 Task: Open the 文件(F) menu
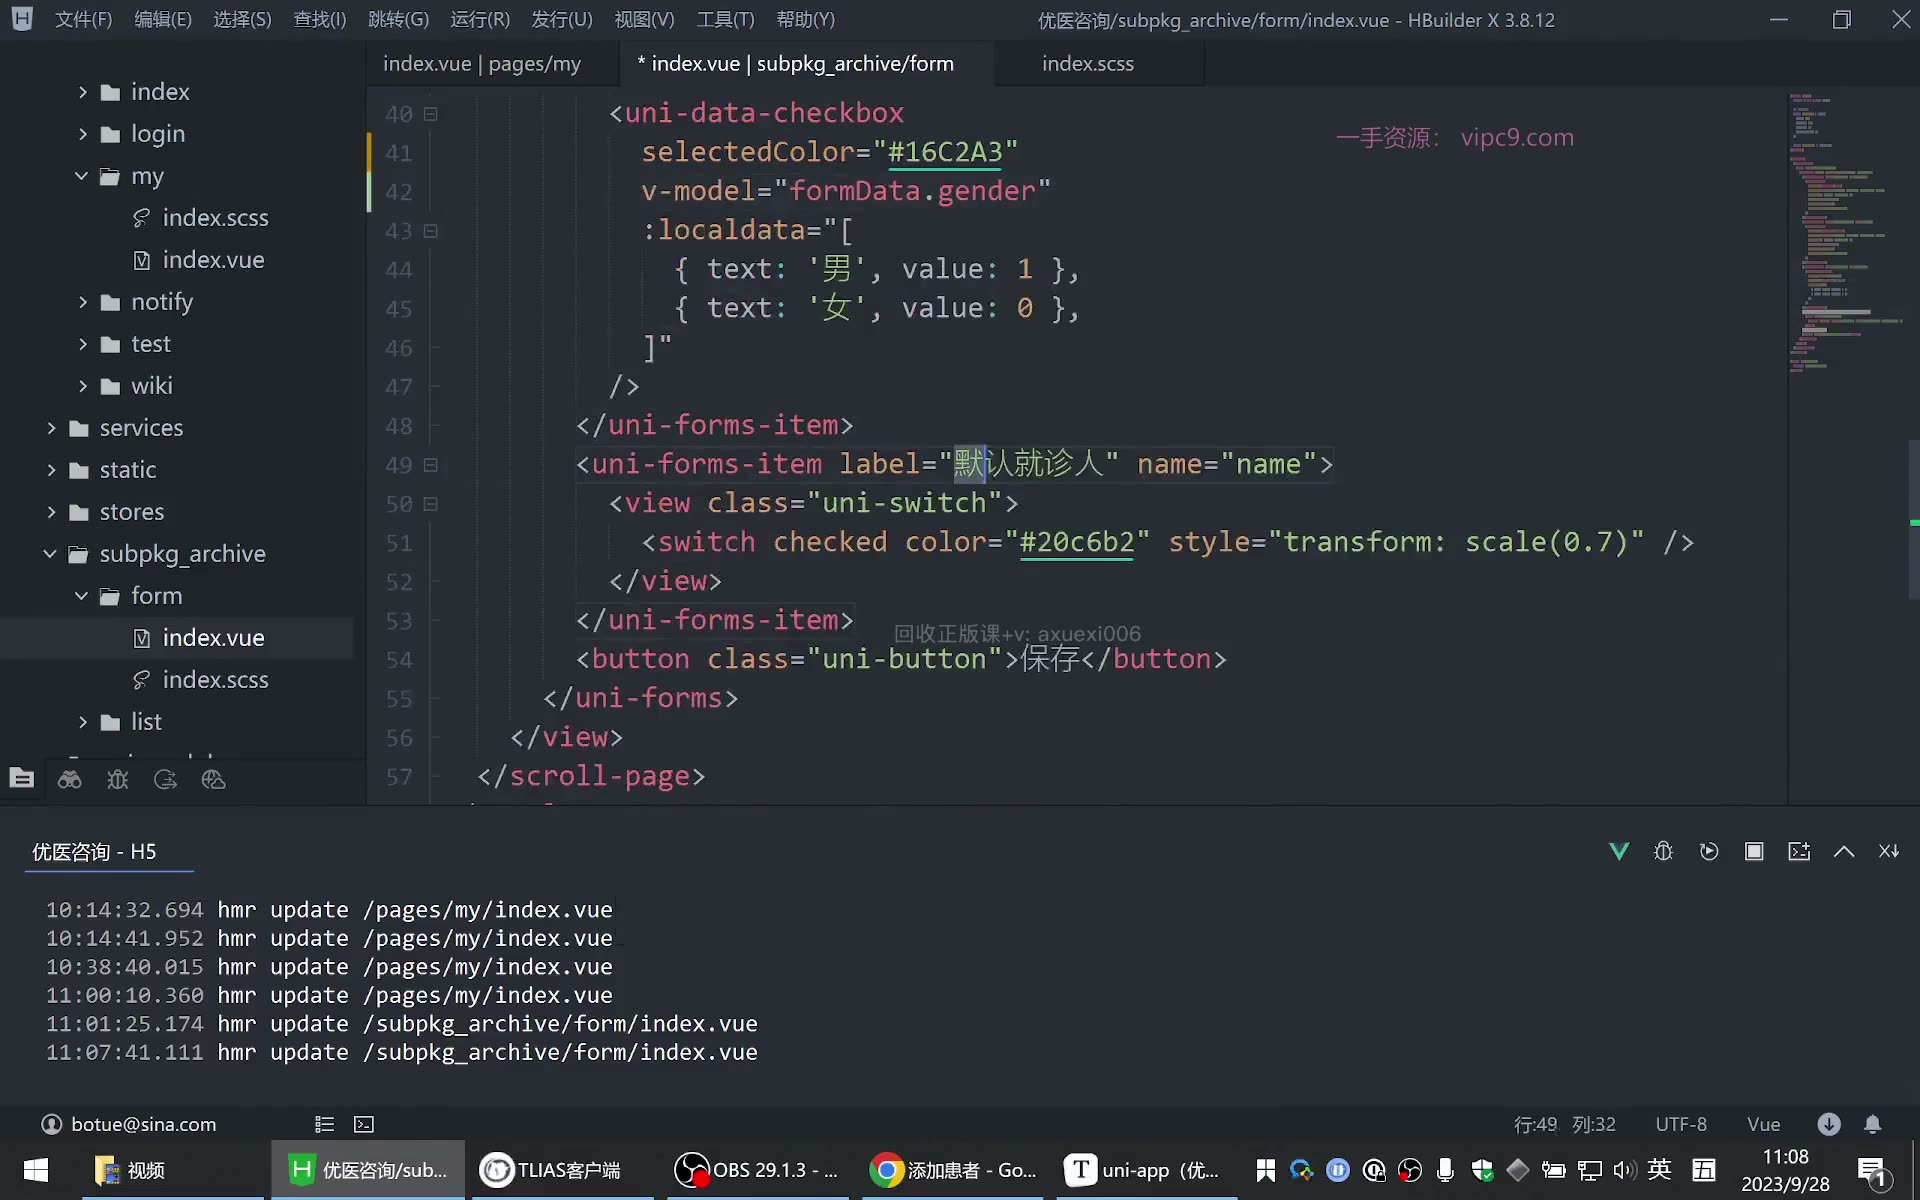(83, 20)
